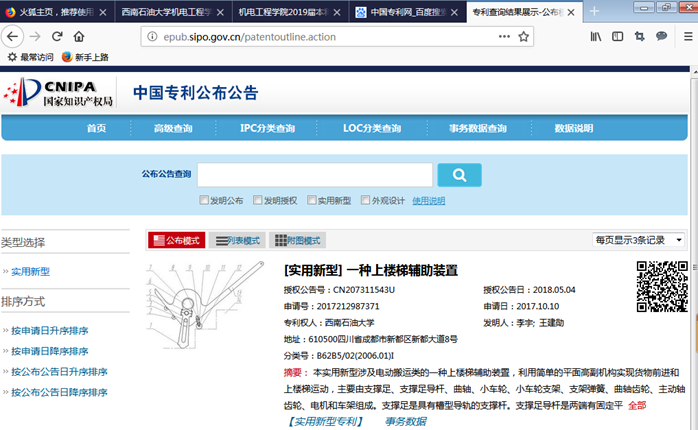Click the browser back arrow

pos(13,36)
